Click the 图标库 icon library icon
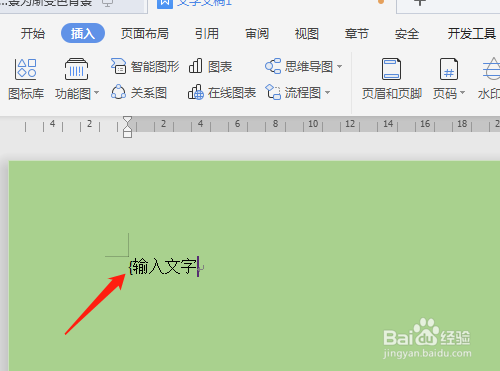Viewport: 500px width, 371px height. pos(26,69)
